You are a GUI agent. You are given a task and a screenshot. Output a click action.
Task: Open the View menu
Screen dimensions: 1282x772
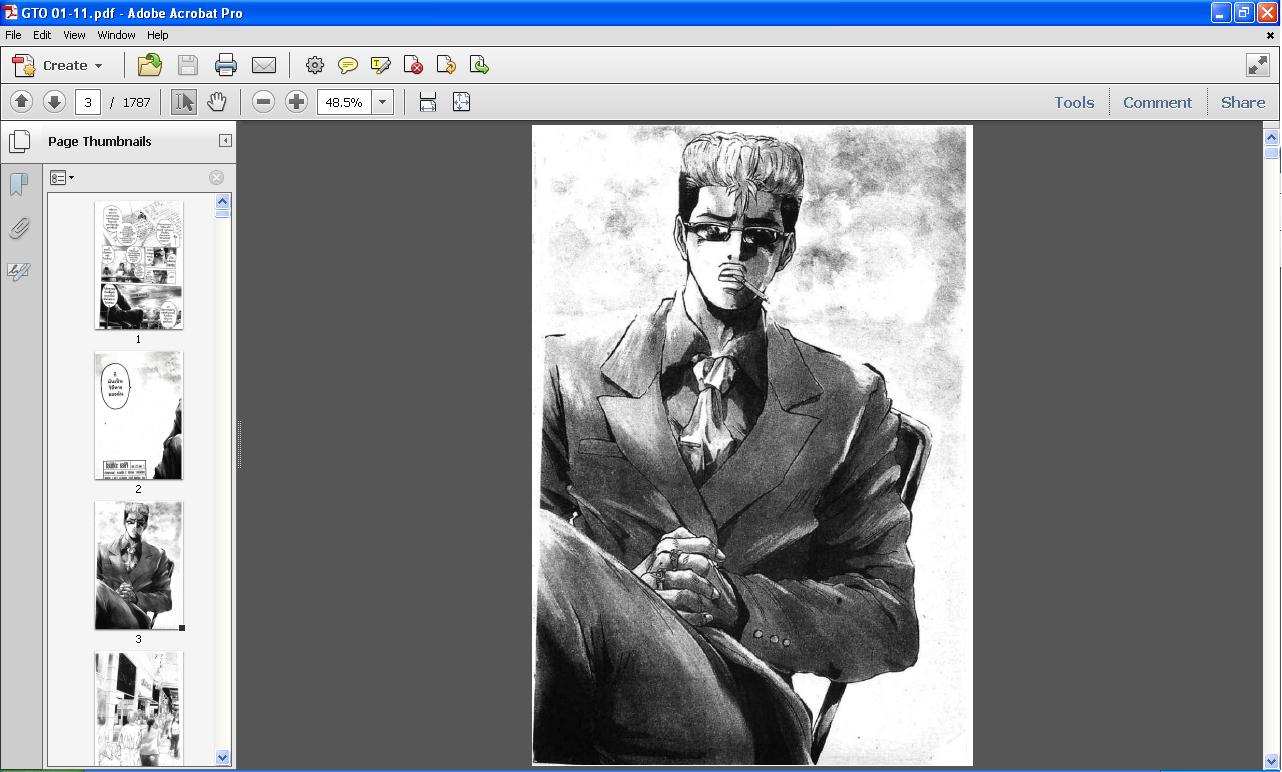[x=74, y=35]
